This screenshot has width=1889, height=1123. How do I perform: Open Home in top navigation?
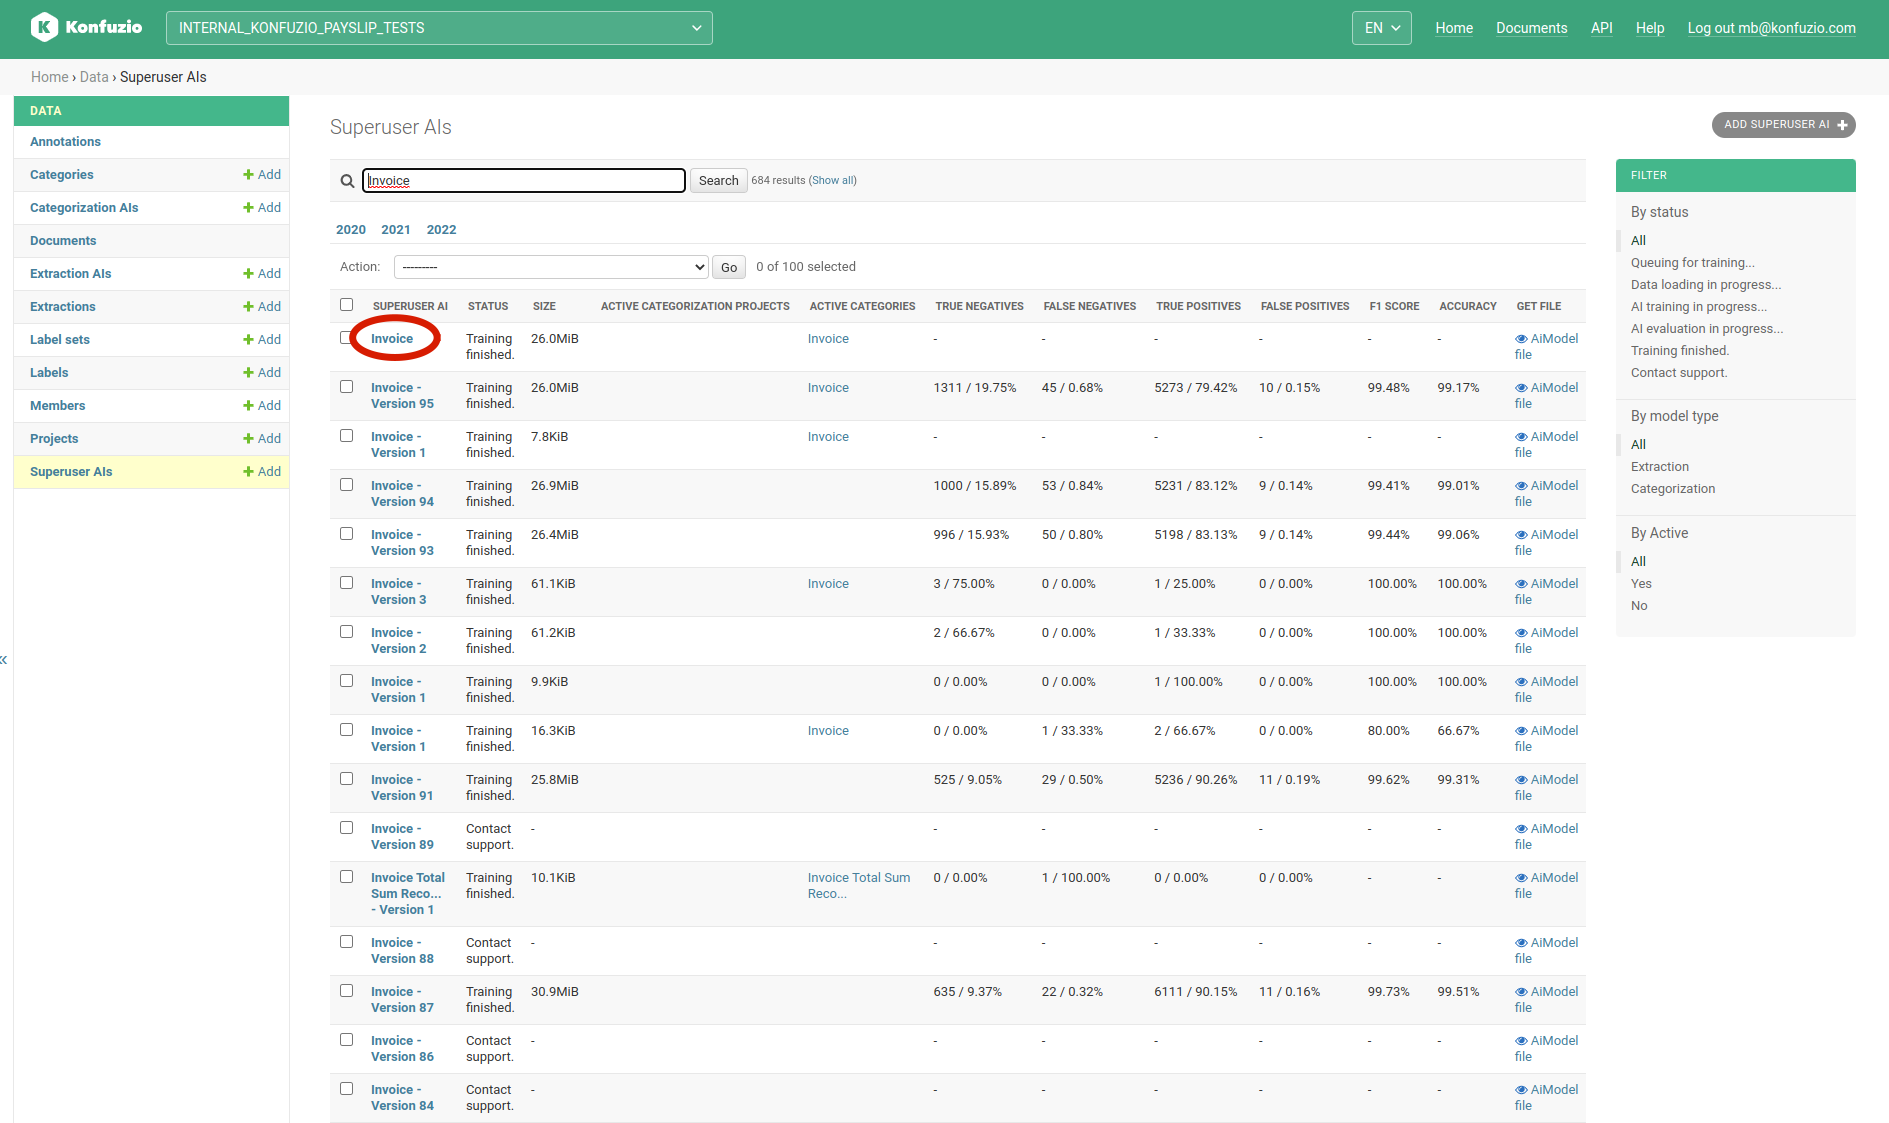point(1454,28)
